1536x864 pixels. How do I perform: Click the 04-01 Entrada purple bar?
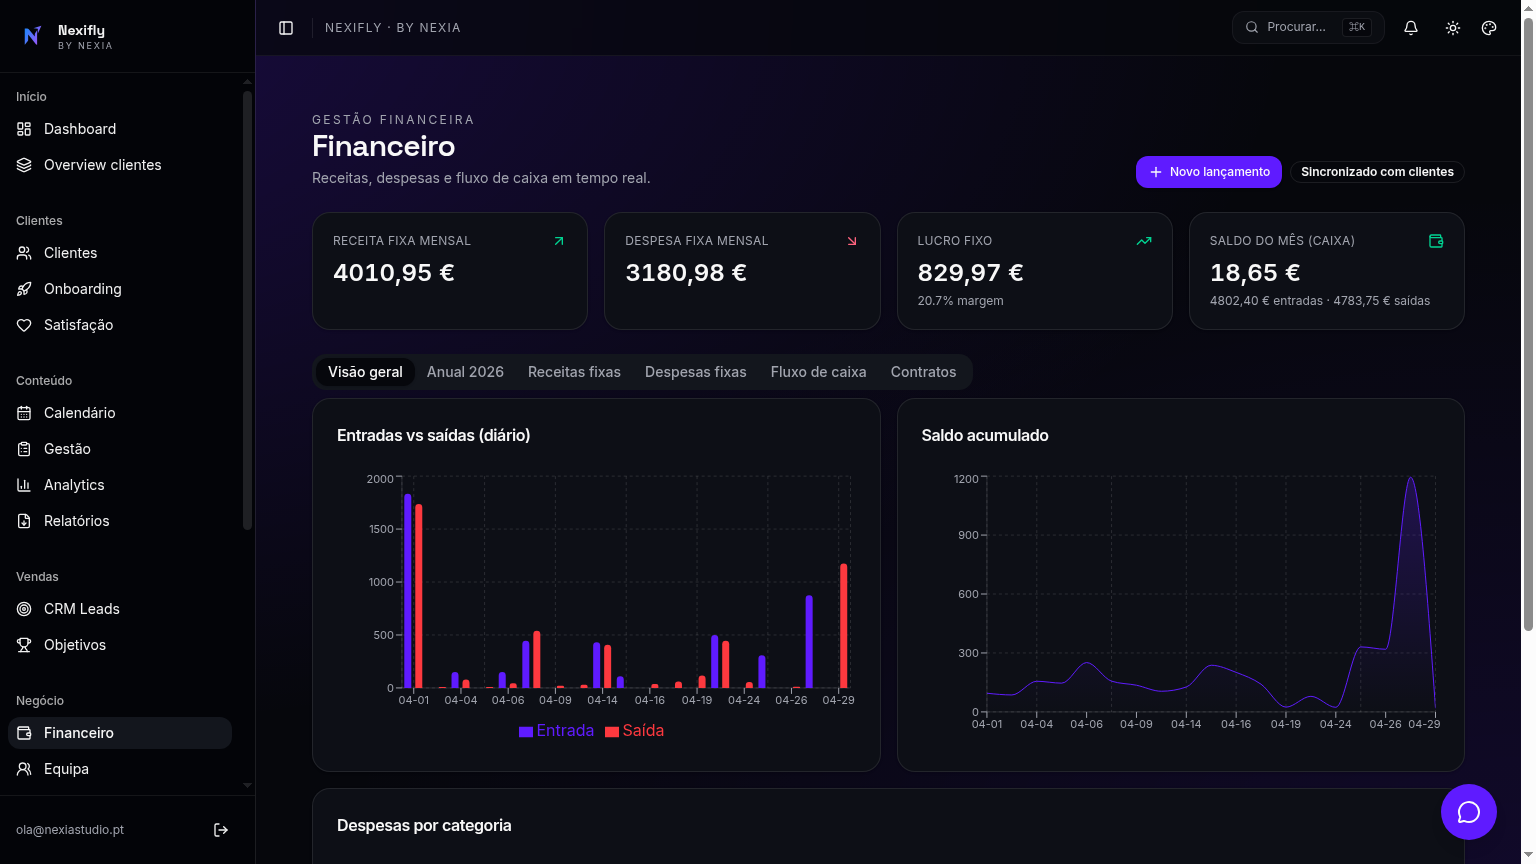coord(408,591)
